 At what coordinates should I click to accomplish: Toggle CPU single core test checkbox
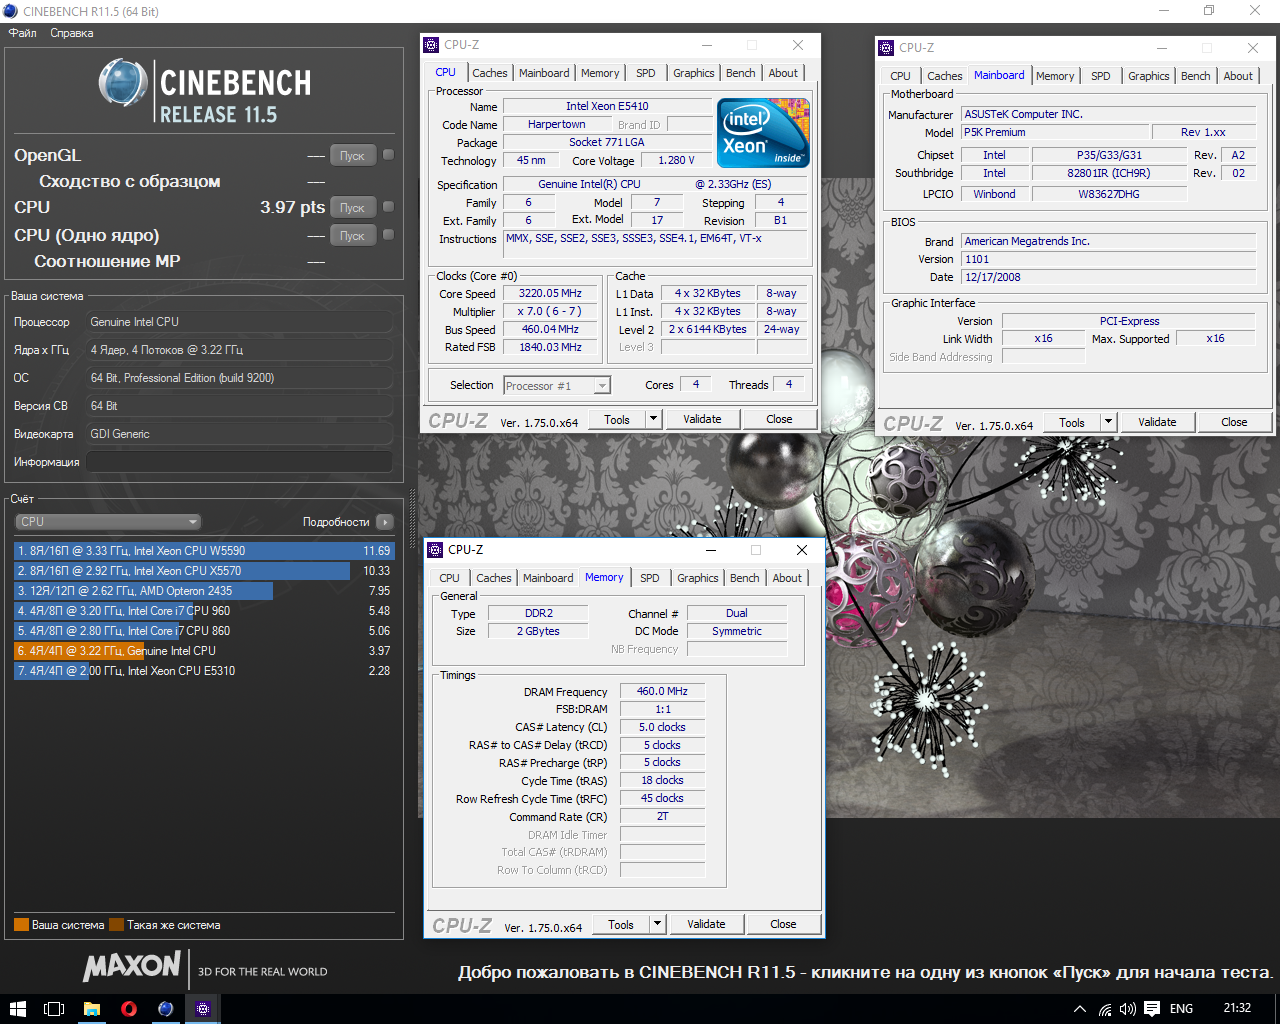click(x=388, y=235)
